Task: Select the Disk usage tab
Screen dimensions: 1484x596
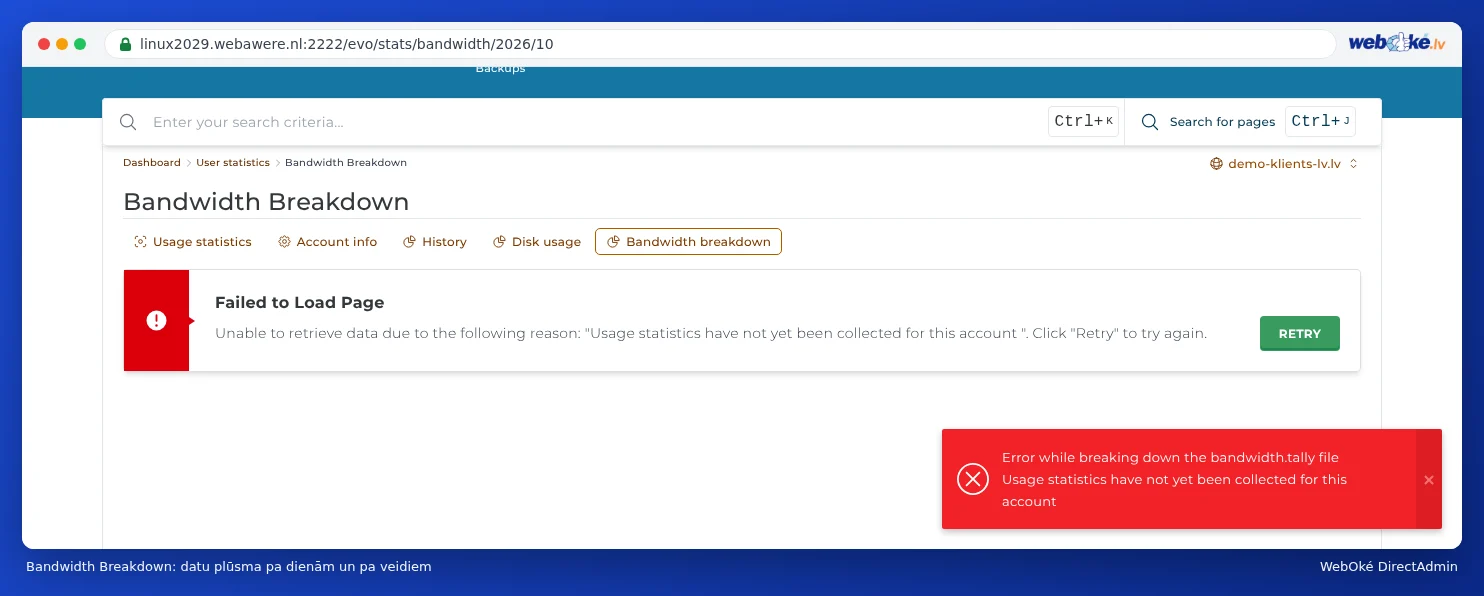Action: pyautogui.click(x=537, y=242)
